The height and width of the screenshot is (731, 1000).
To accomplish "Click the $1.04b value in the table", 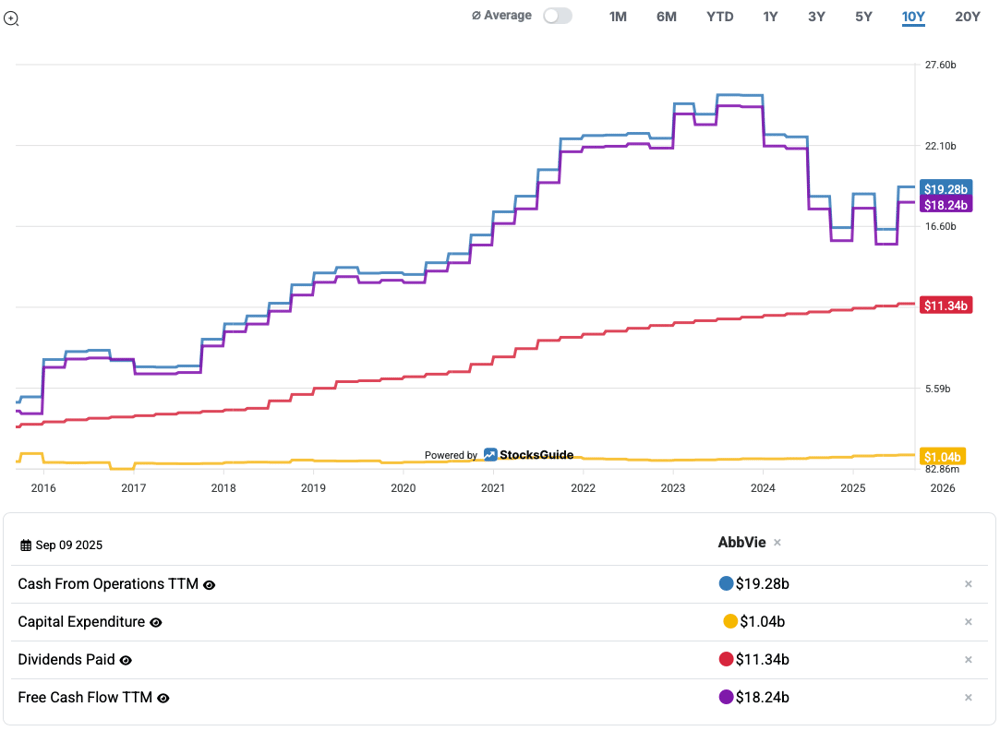I will (762, 621).
